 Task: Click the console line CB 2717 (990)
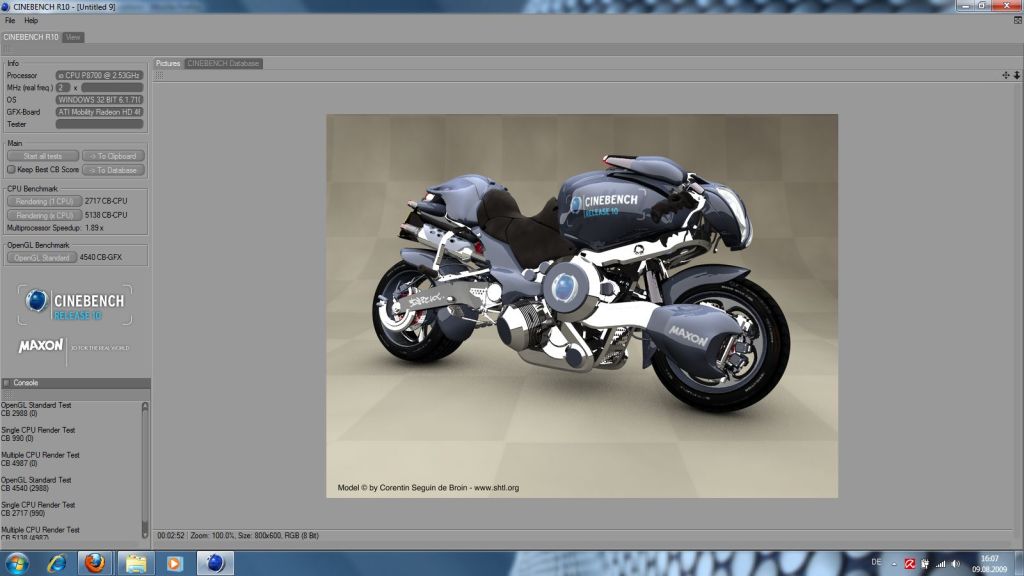[23, 513]
